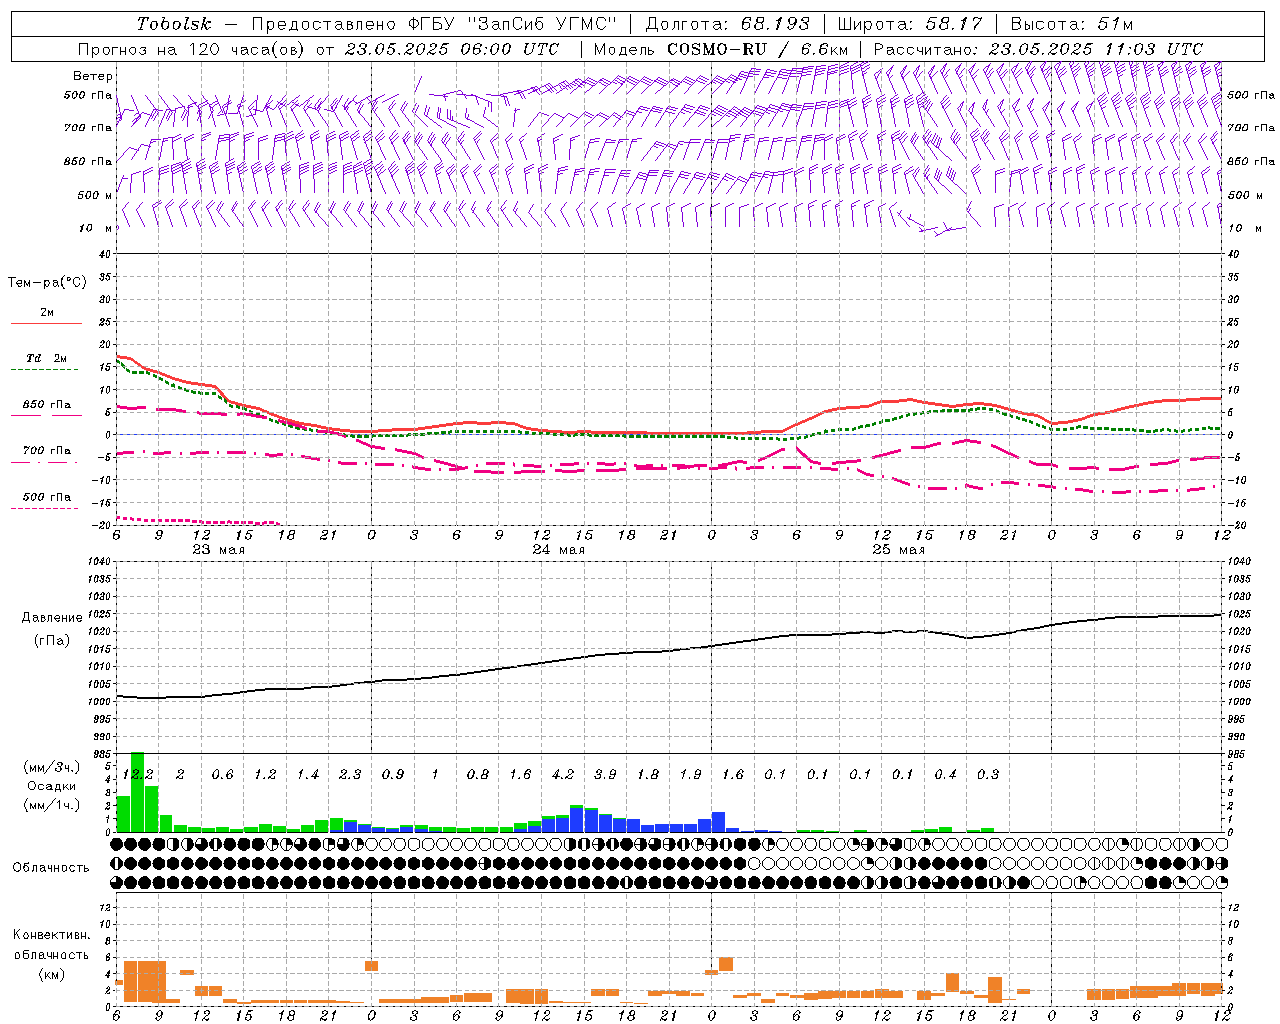Click the Модель COSMO-RU / 6.6км label
The image size is (1280, 1024).
[x=721, y=49]
